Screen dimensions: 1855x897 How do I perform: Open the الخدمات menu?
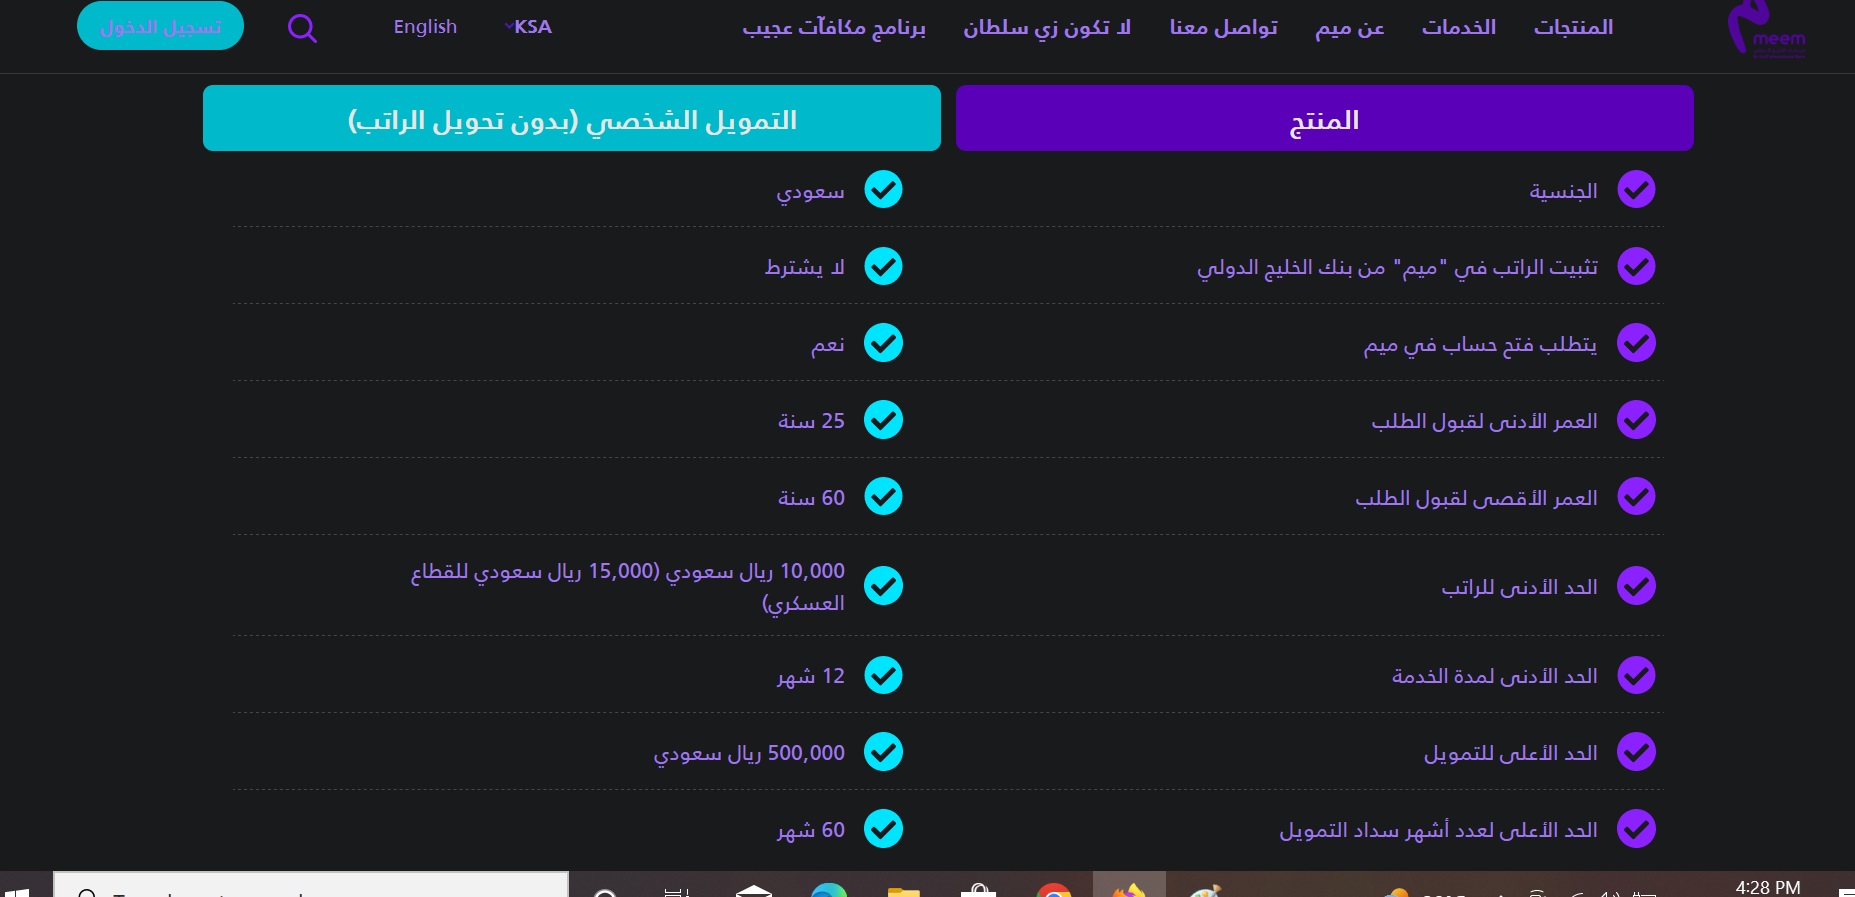pyautogui.click(x=1459, y=27)
